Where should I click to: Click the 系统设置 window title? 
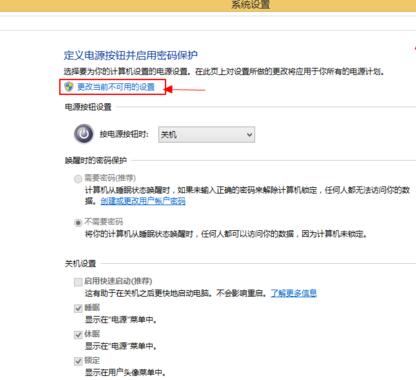point(250,5)
